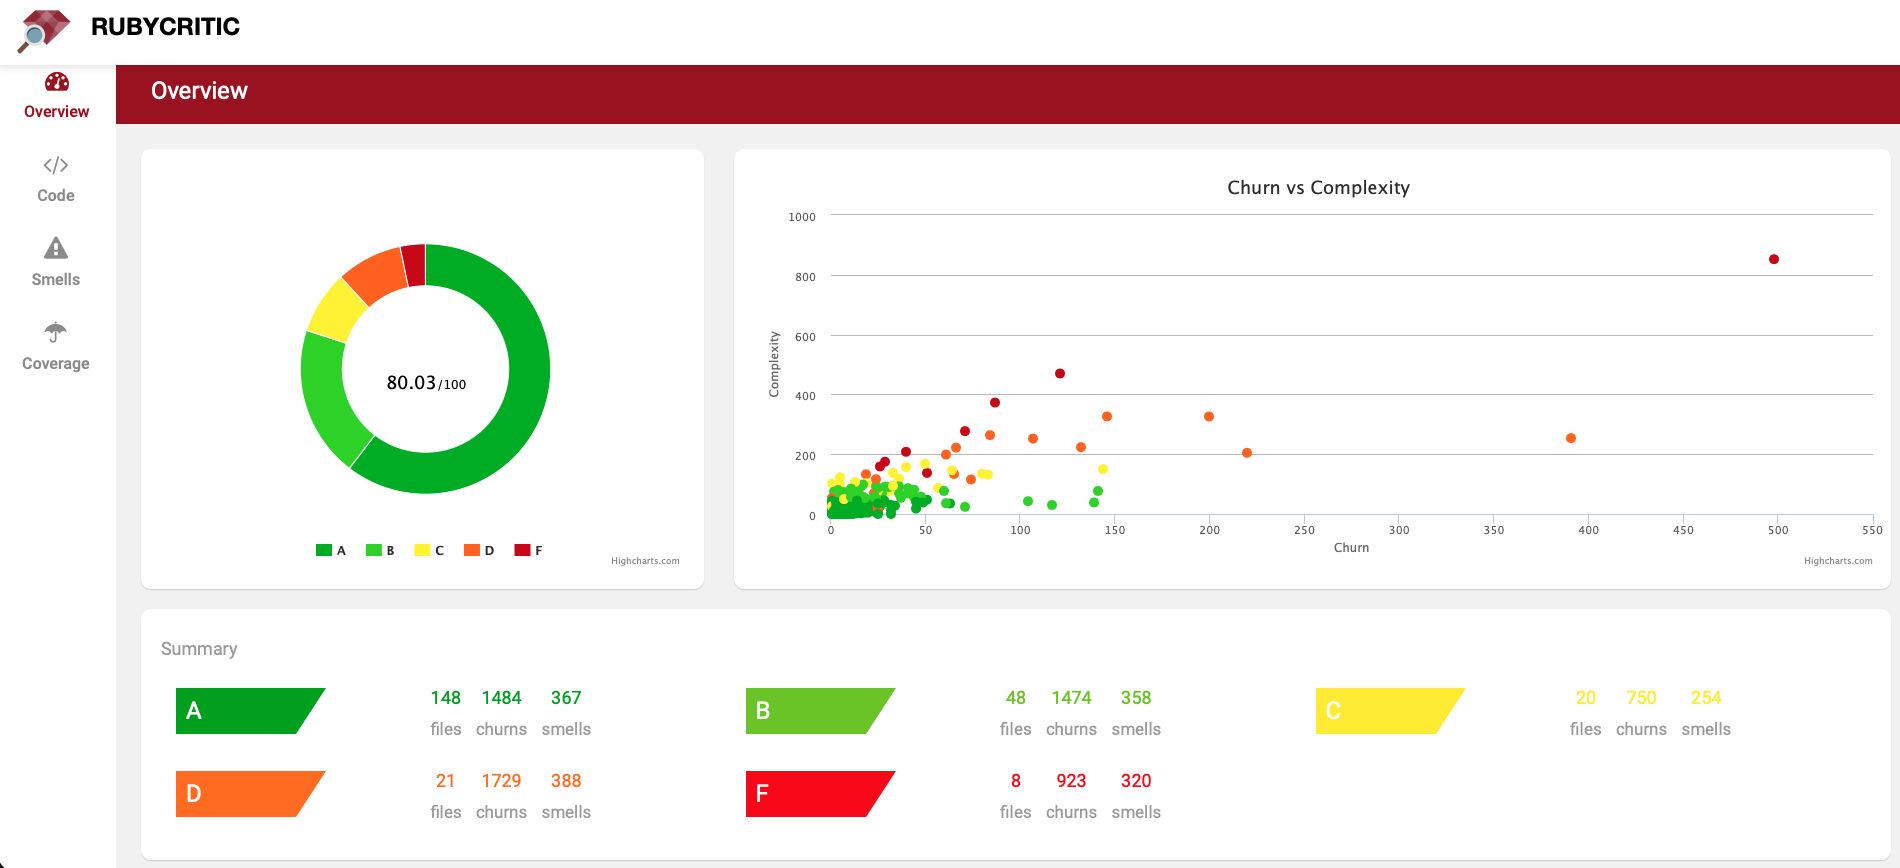The width and height of the screenshot is (1900, 868).
Task: Toggle the D legend item in donut chart
Action: pyautogui.click(x=479, y=550)
